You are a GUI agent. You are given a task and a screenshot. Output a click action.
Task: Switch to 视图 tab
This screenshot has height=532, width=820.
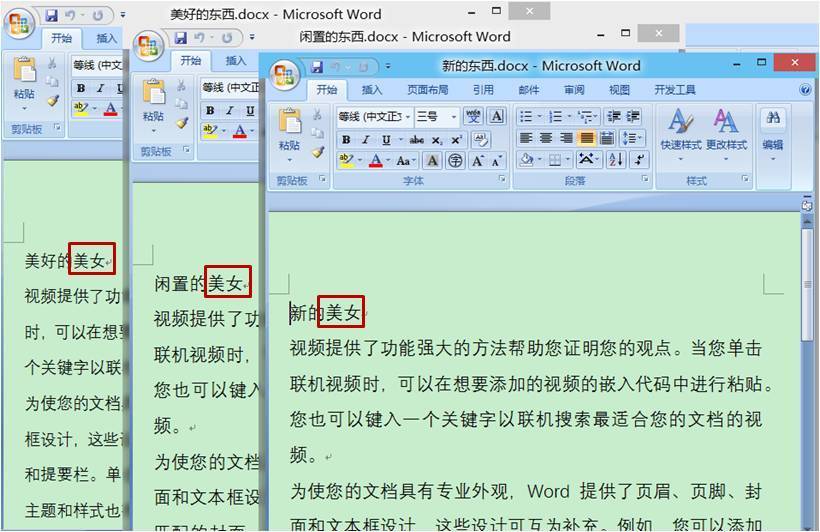tap(619, 90)
